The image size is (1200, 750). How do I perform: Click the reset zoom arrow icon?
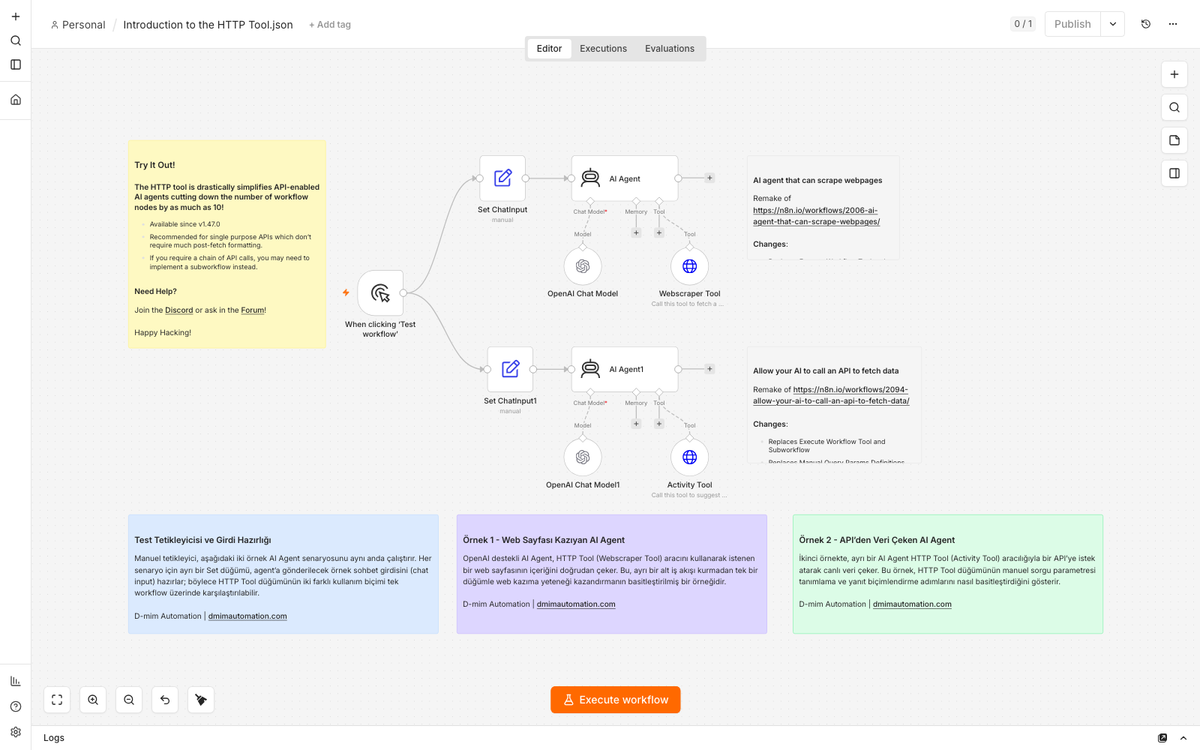165,700
